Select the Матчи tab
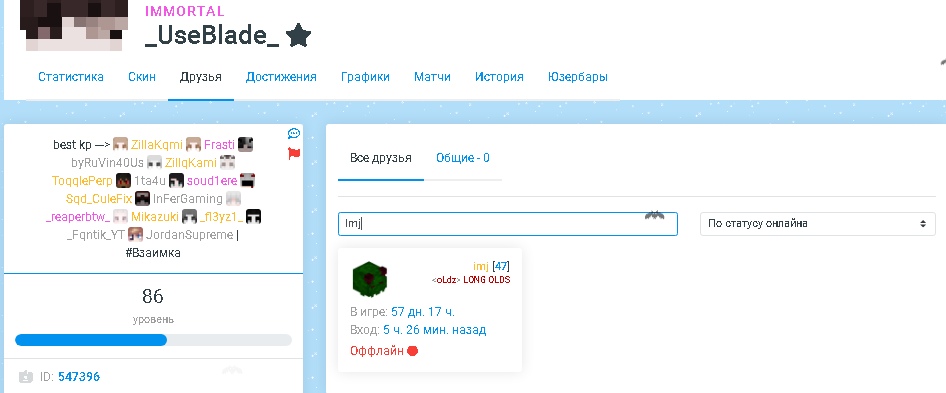 tap(432, 77)
